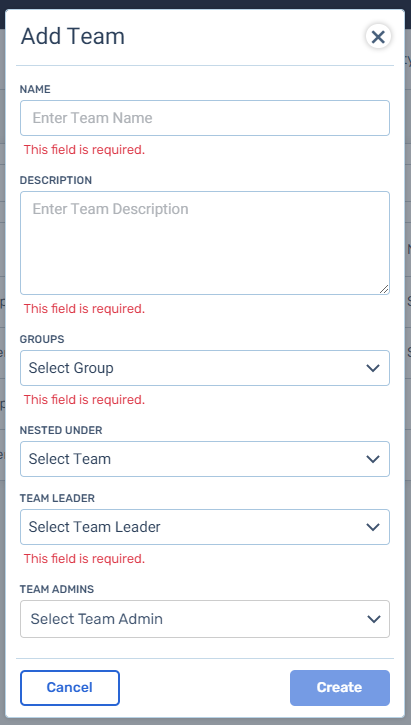Click the chevron arrow in Team Admins field
This screenshot has height=725, width=411.
coord(374,619)
